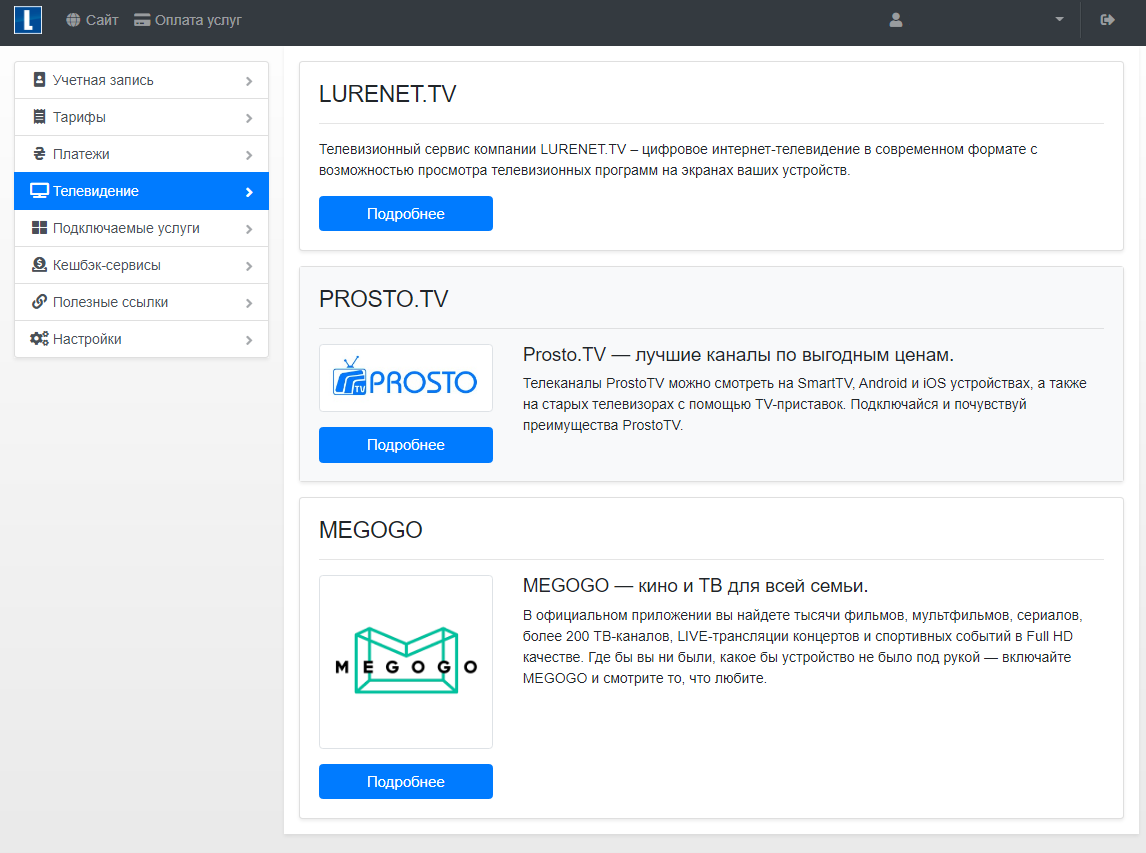Click the 'MEGOGO — кино и ТВ' subtitle
The height and width of the screenshot is (853, 1146).
pos(695,585)
